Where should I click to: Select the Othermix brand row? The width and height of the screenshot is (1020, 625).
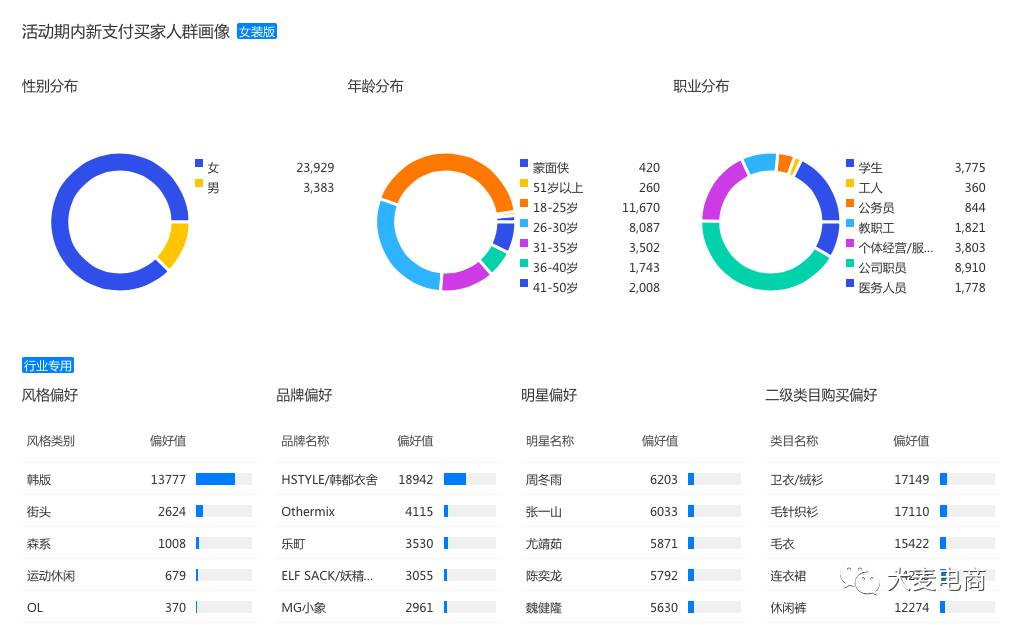389,511
